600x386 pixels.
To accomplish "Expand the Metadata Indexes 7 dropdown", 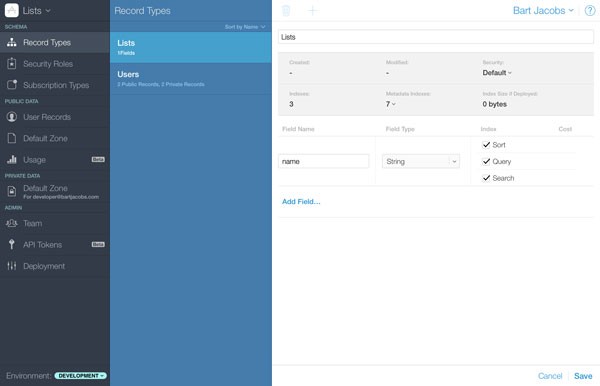I will [x=391, y=104].
